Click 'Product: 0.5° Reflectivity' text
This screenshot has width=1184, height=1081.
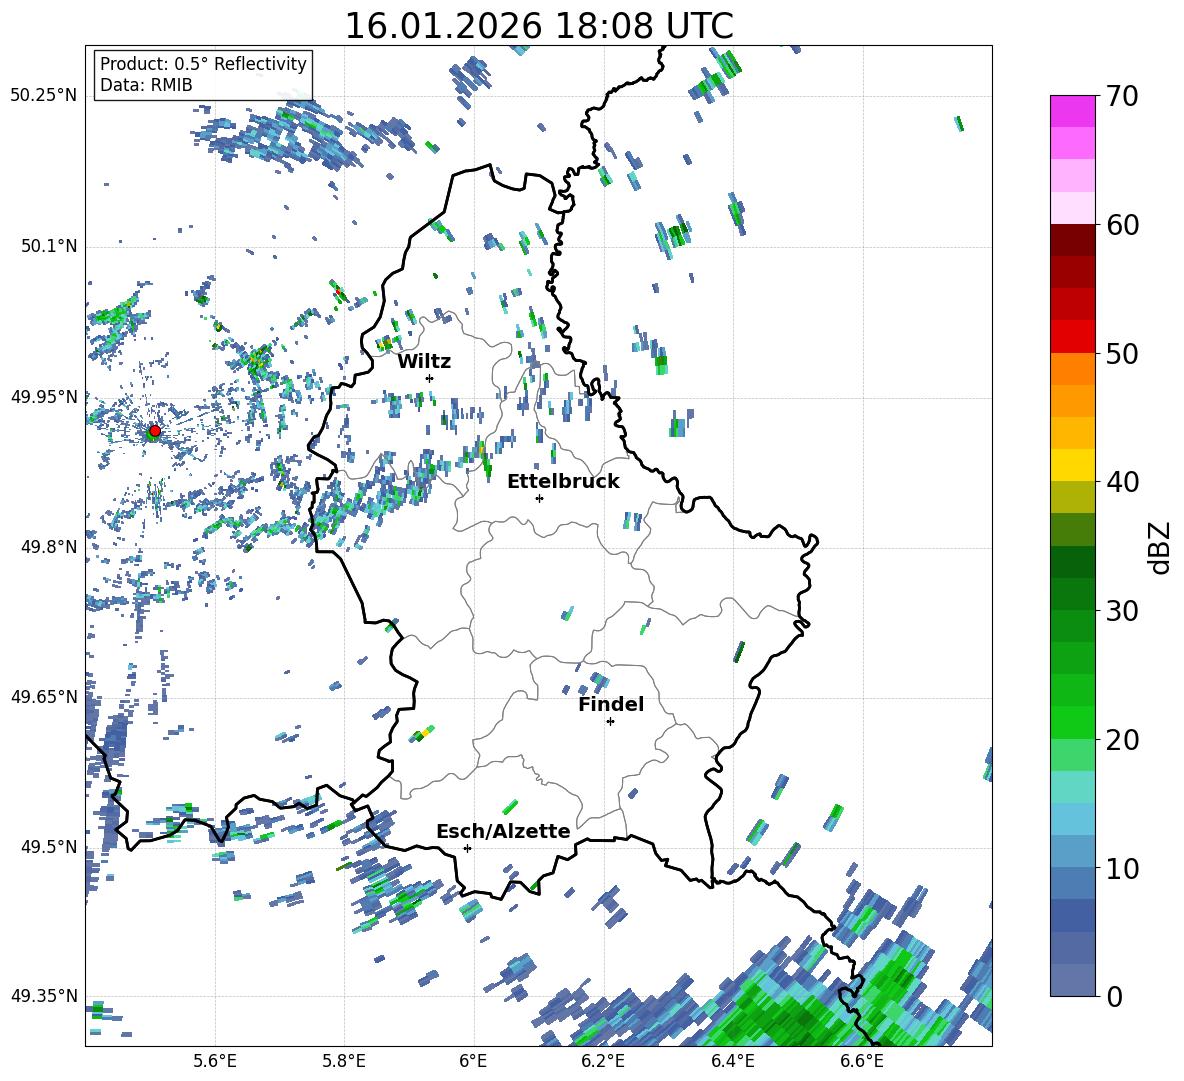pos(203,64)
